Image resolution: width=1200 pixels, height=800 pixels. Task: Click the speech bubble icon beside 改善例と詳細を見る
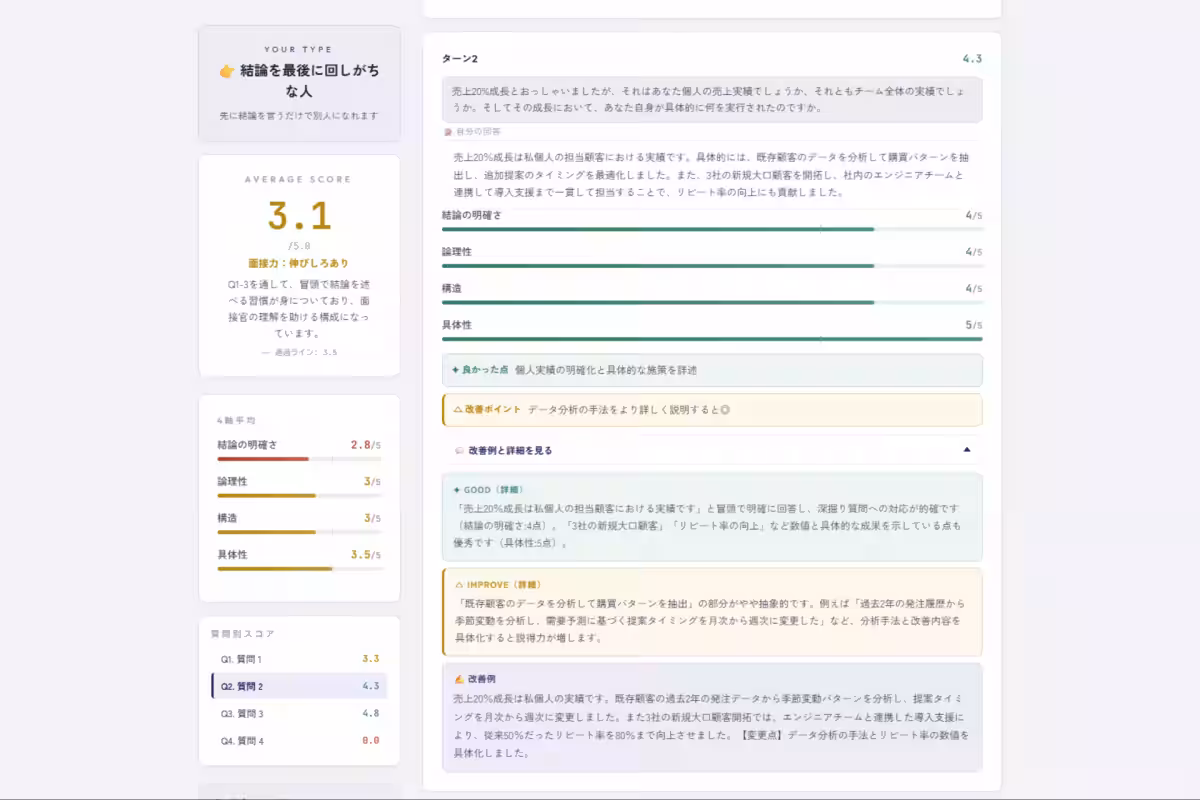coord(459,451)
